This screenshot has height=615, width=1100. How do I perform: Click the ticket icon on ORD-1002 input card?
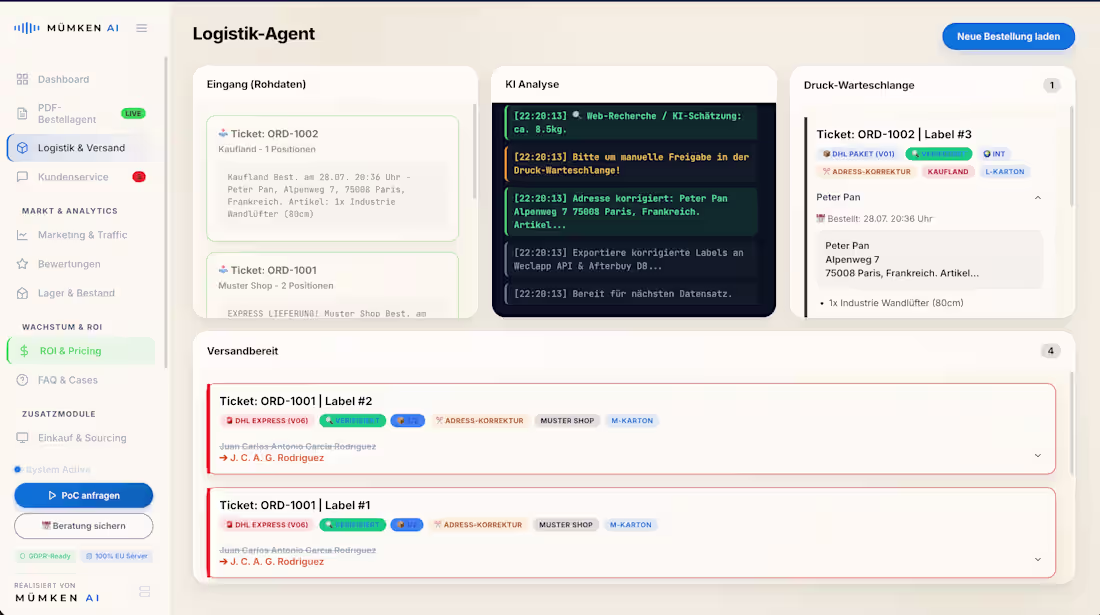pyautogui.click(x=223, y=133)
